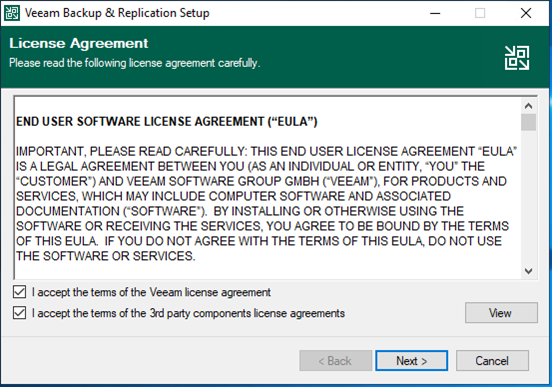Click 'Please read the following license agreement' text
The width and height of the screenshot is (552, 387).
point(134,63)
